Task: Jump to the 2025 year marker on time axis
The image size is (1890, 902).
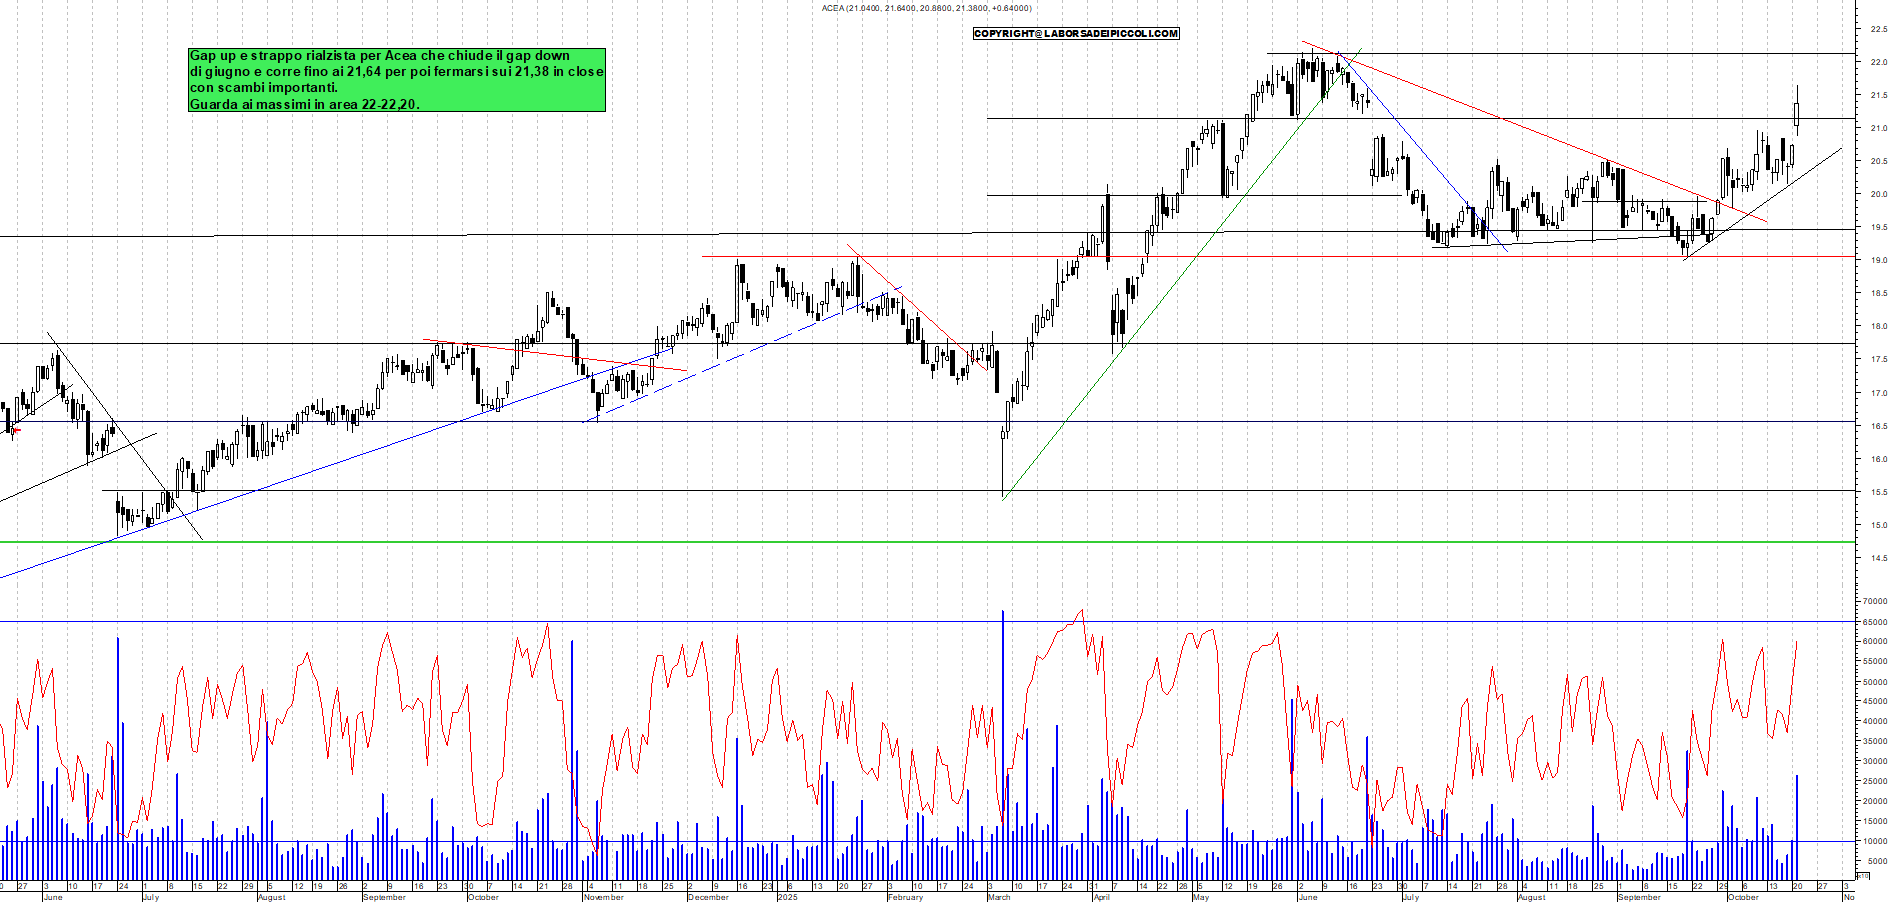Action: click(x=788, y=897)
